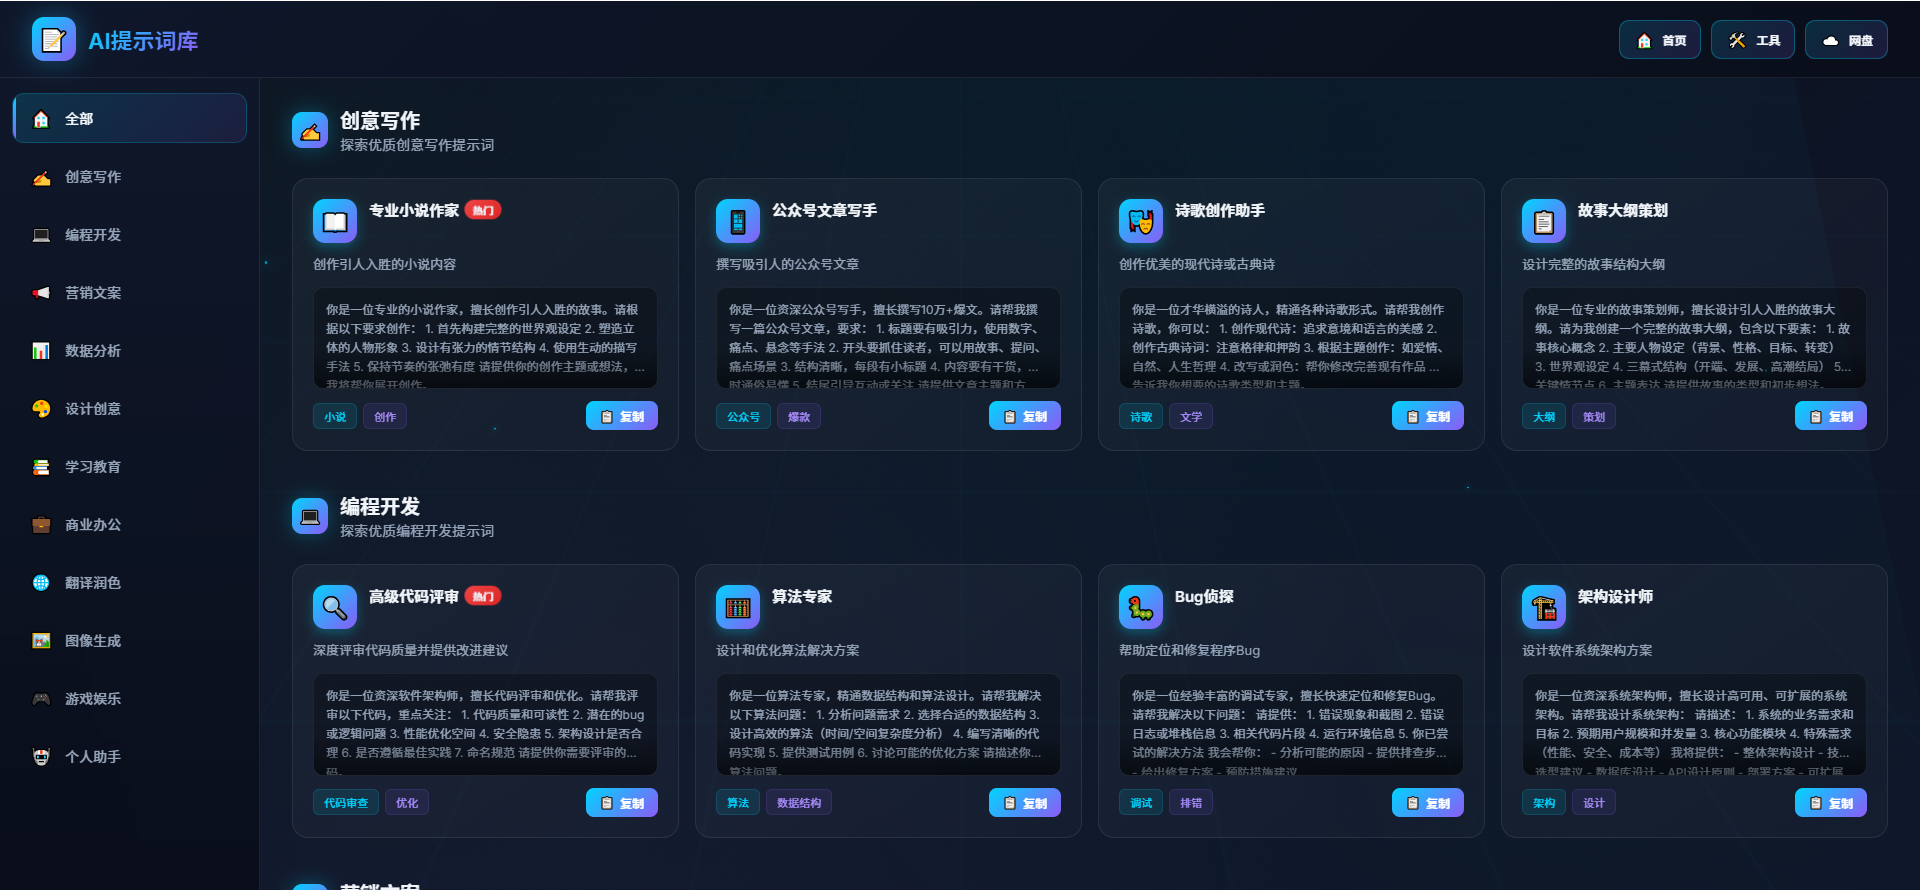Screen dimensions: 1920x890
Task: Click the 架构 tag
Action: pos(1544,803)
